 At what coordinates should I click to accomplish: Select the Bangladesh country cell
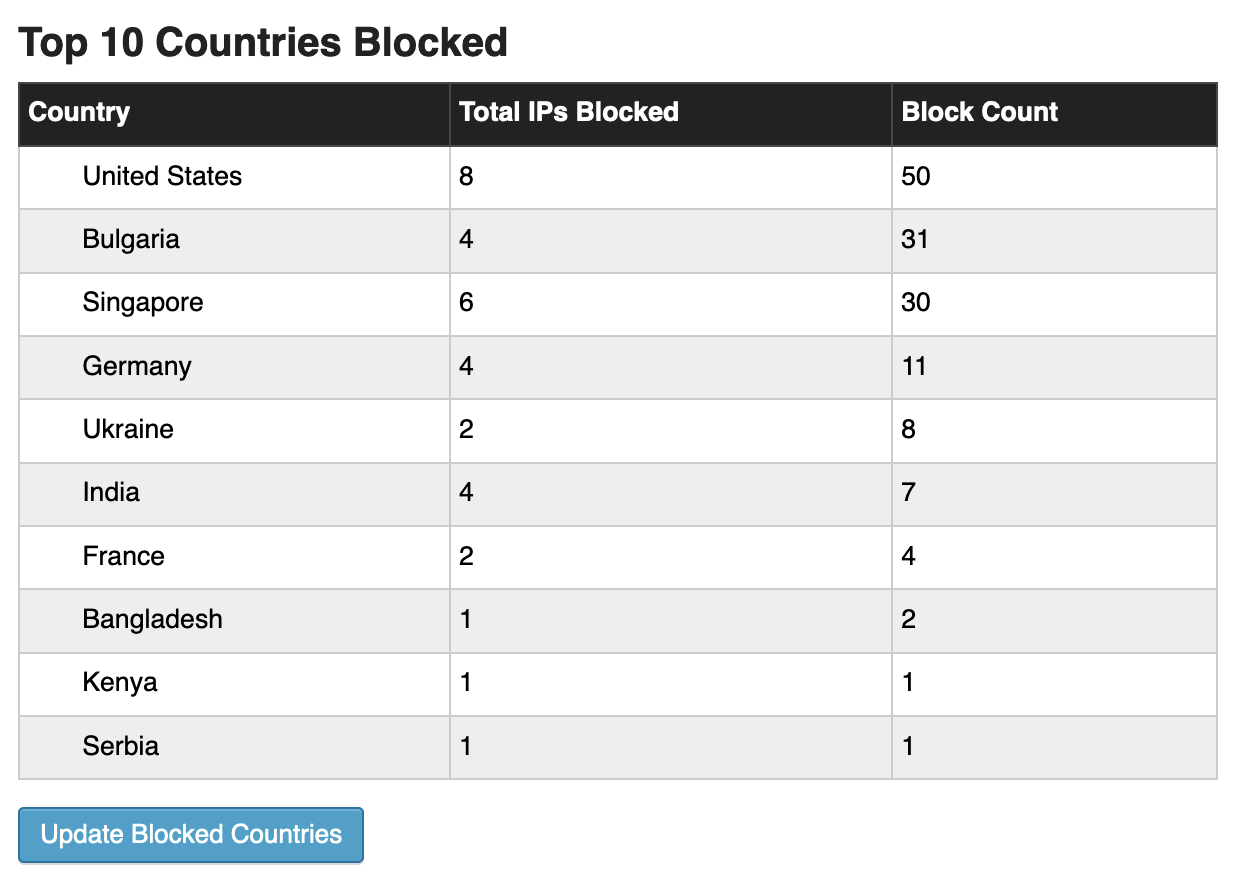pos(153,620)
